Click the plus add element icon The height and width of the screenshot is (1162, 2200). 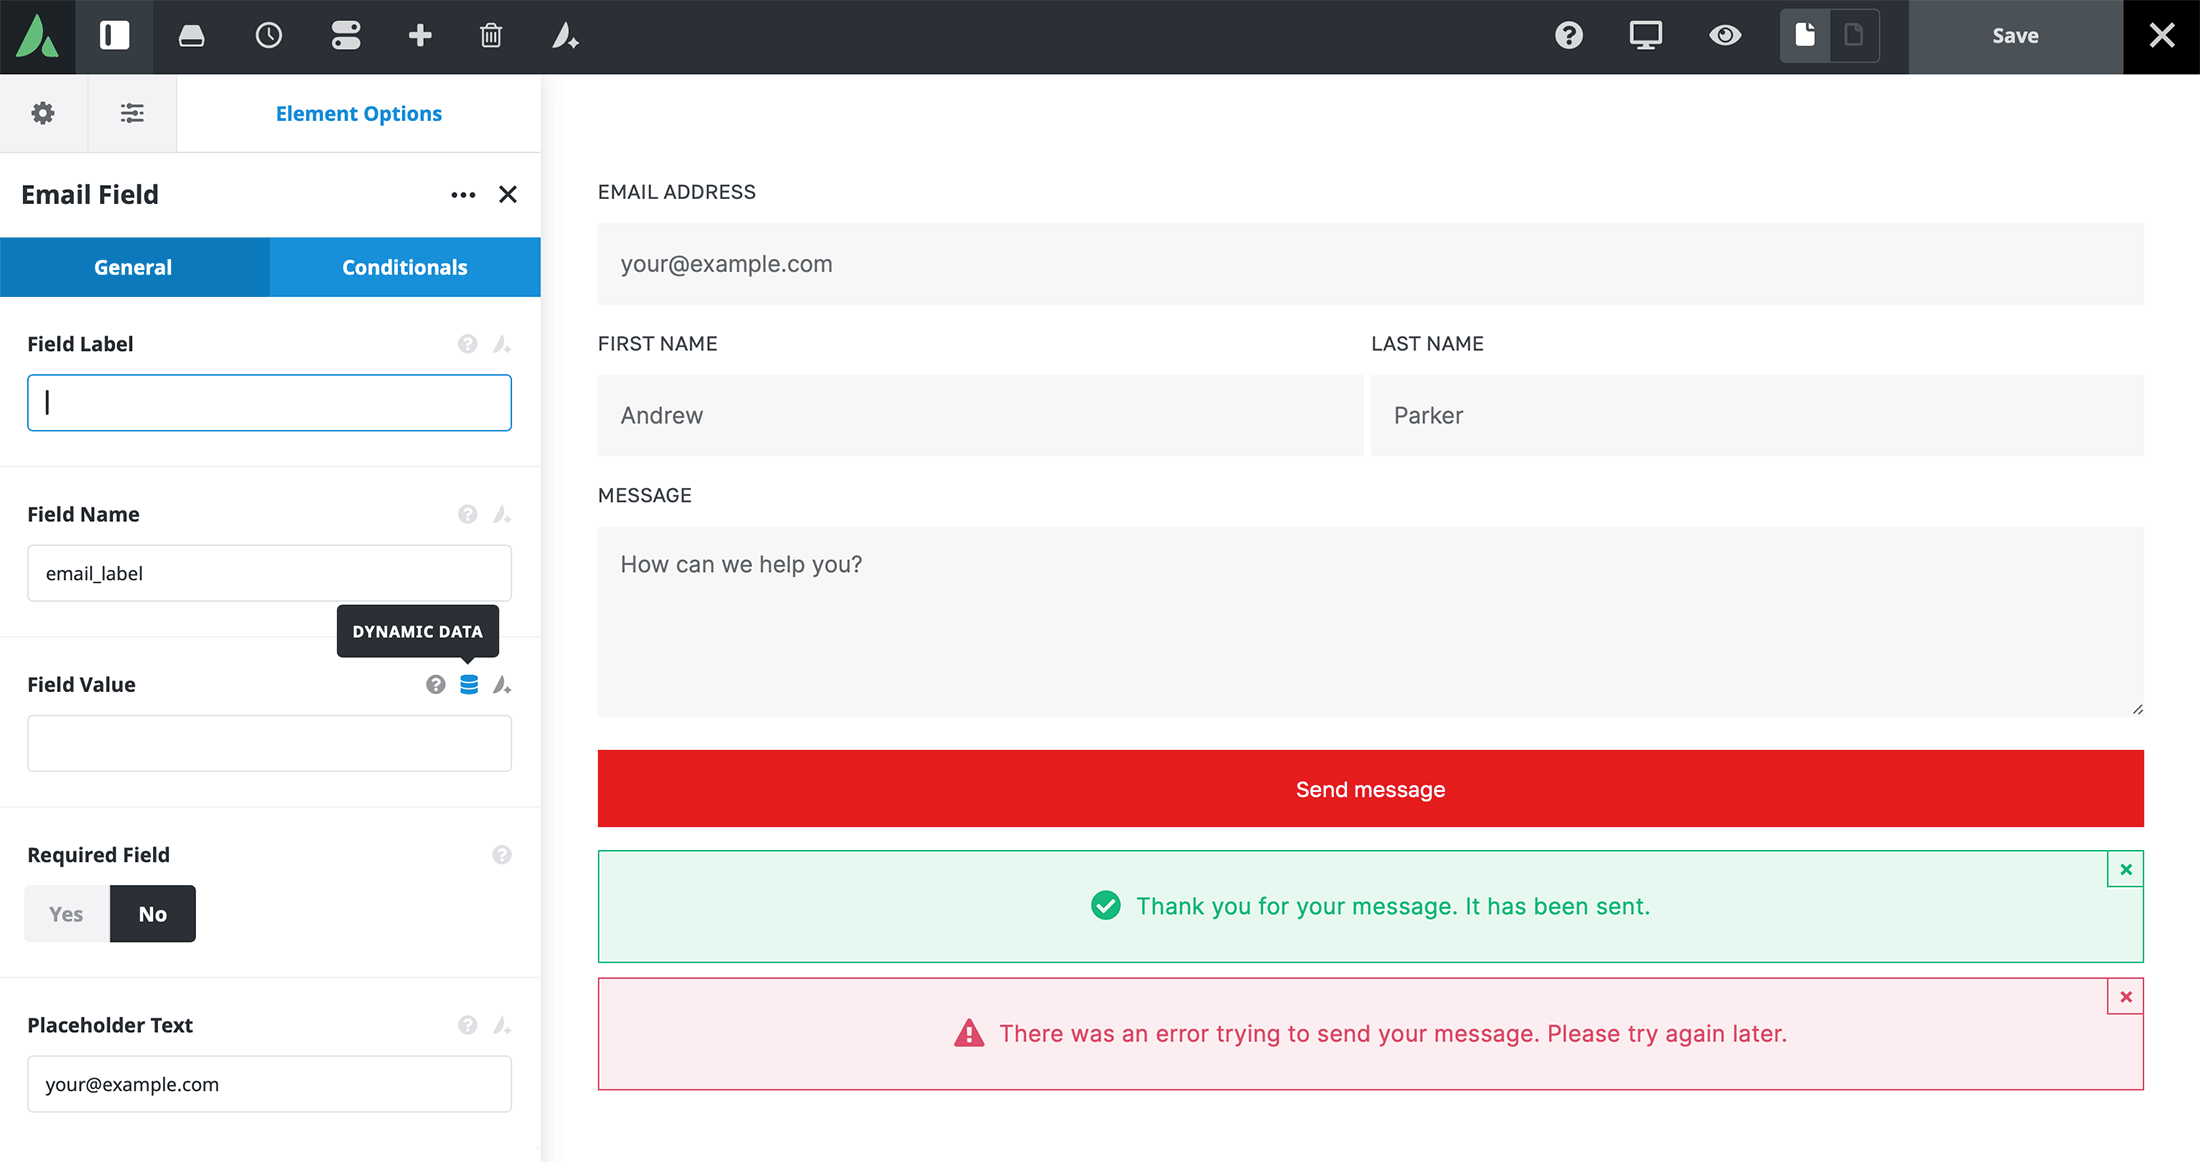420,36
